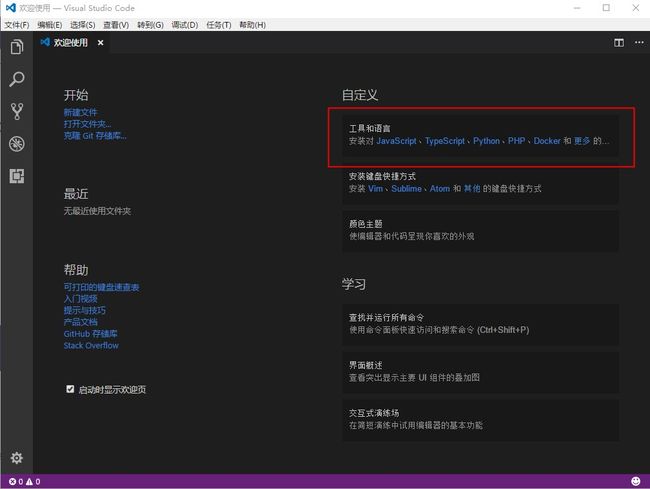Click the PHP language link
The image size is (650, 489).
coord(517,141)
